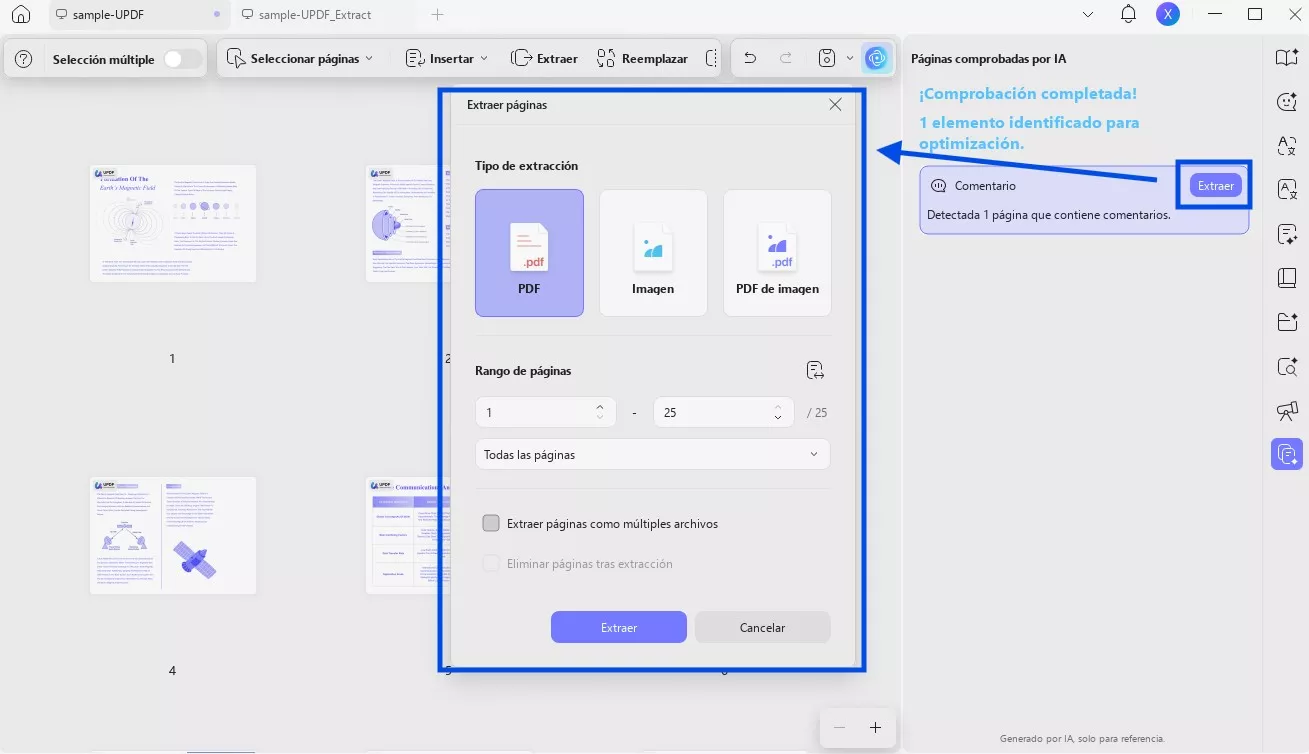This screenshot has width=1309, height=754.
Task: Open the comment tool in right sidebar
Action: [1287, 101]
